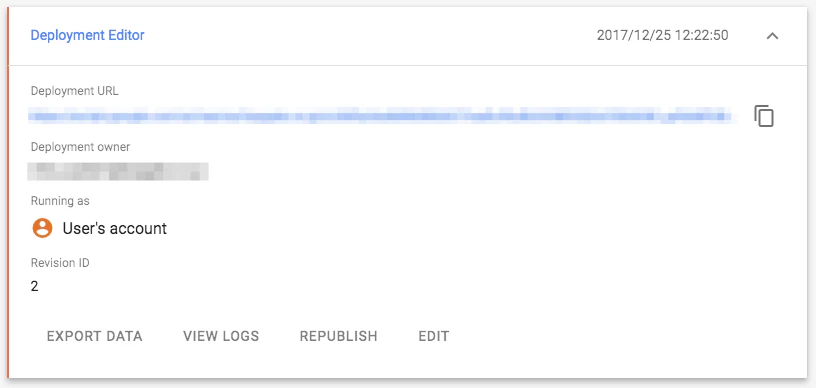
Task: Copy the deployment URL with the copy icon
Action: point(764,116)
